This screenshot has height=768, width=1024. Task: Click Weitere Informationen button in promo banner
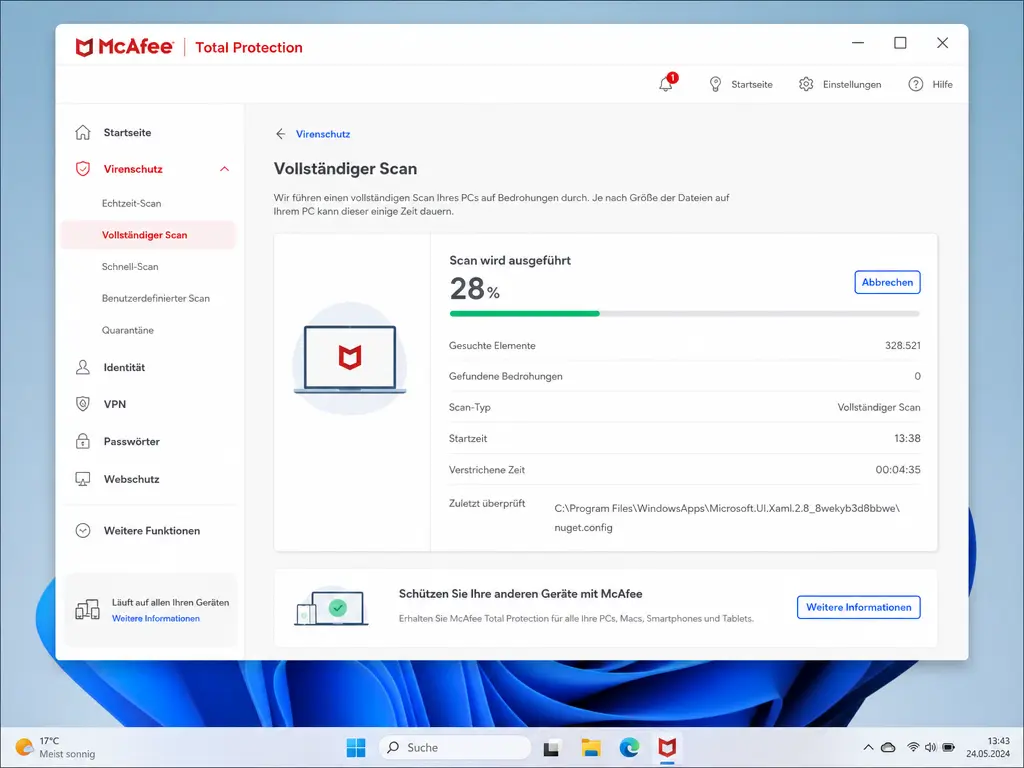[858, 607]
